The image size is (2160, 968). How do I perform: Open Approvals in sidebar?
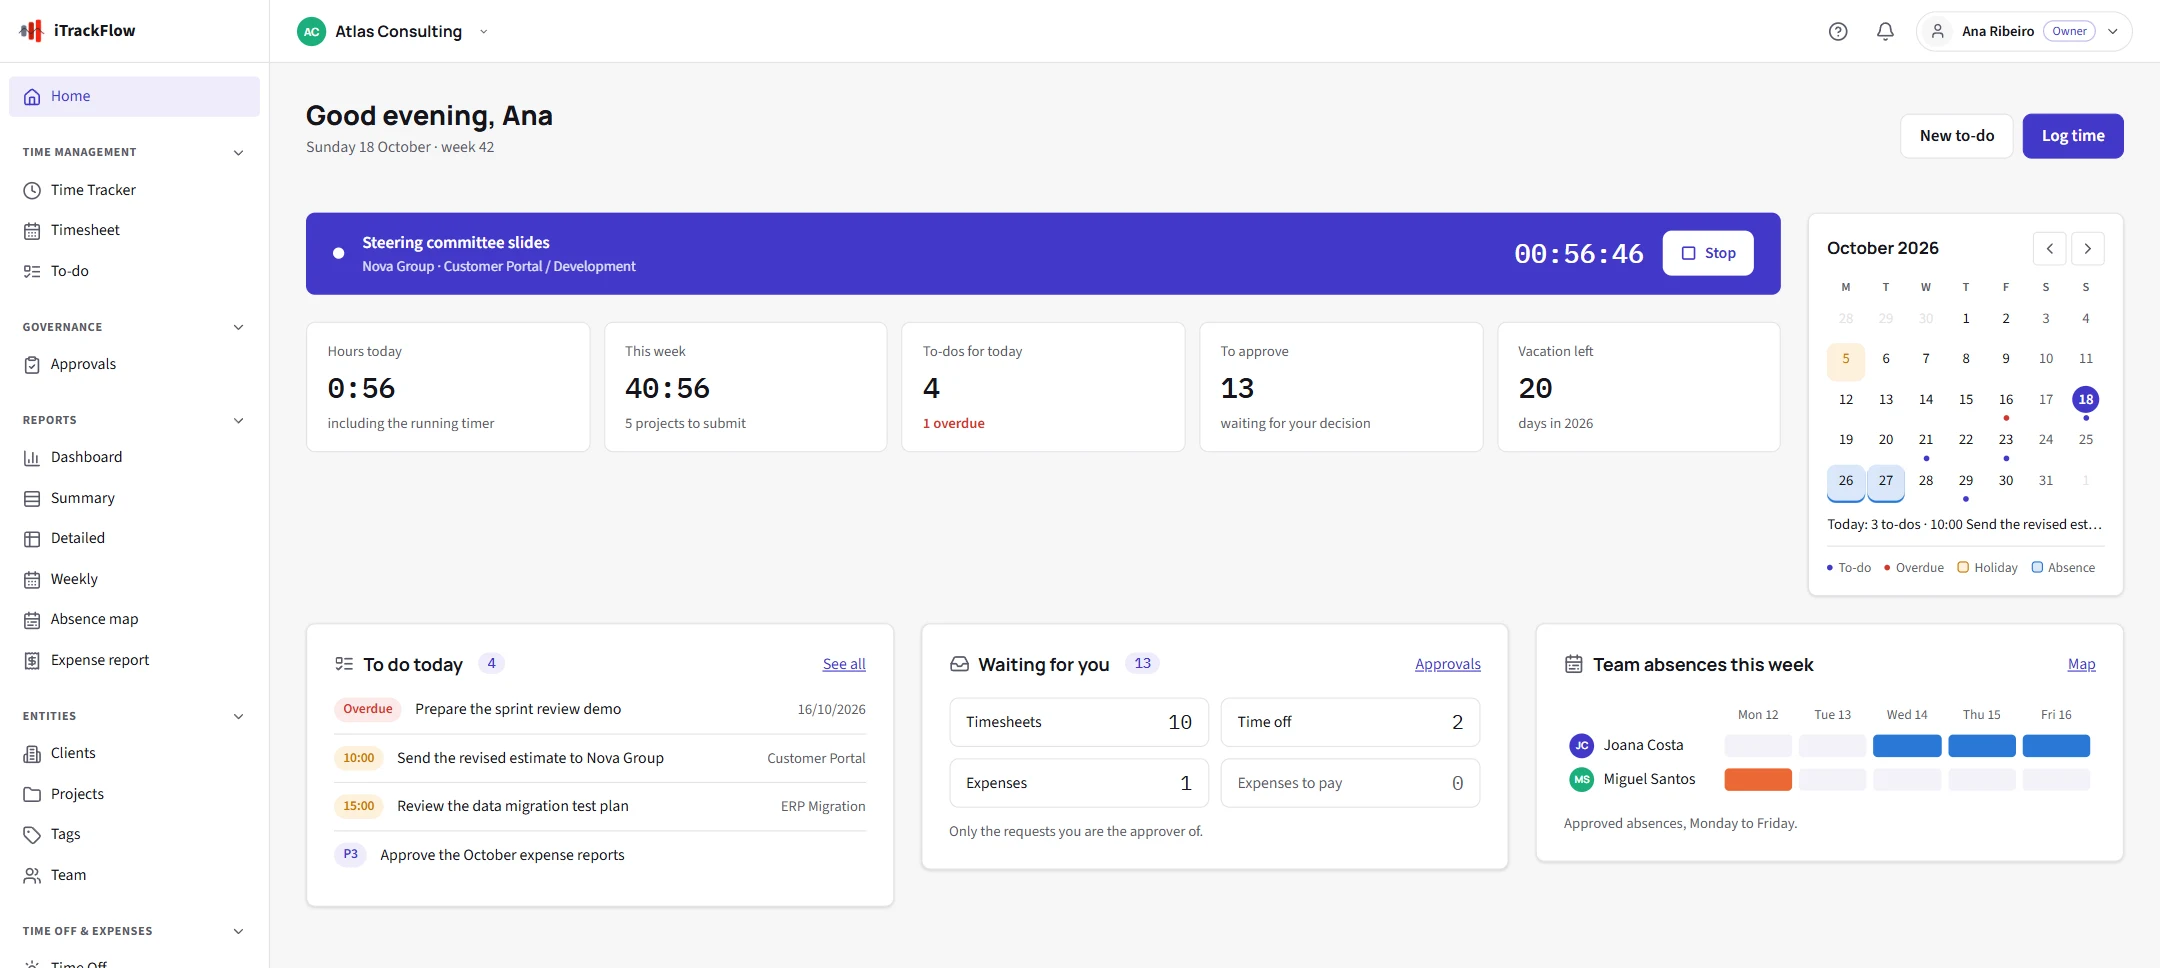point(135,364)
